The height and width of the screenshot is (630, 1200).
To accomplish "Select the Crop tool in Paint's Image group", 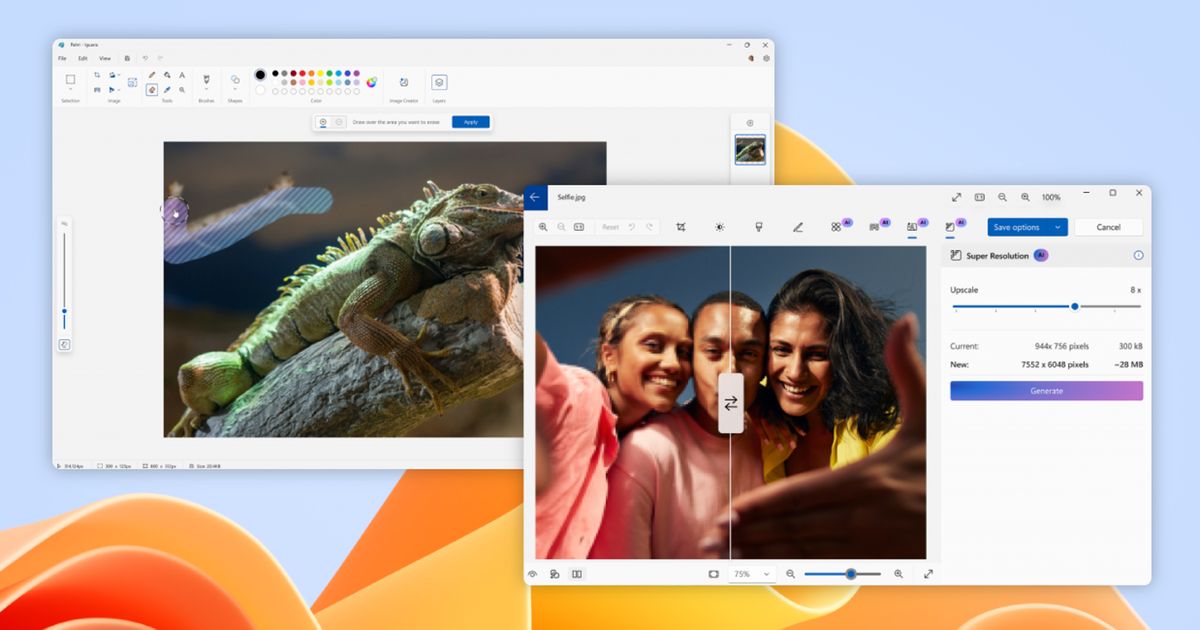I will (97, 75).
